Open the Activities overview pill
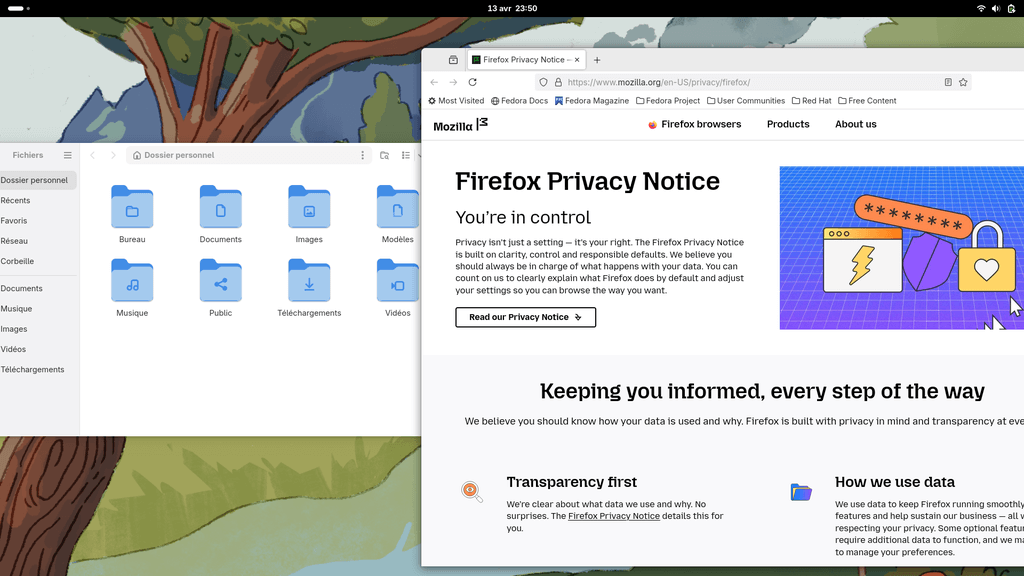Screen dimensions: 1024x576 click(18, 8)
